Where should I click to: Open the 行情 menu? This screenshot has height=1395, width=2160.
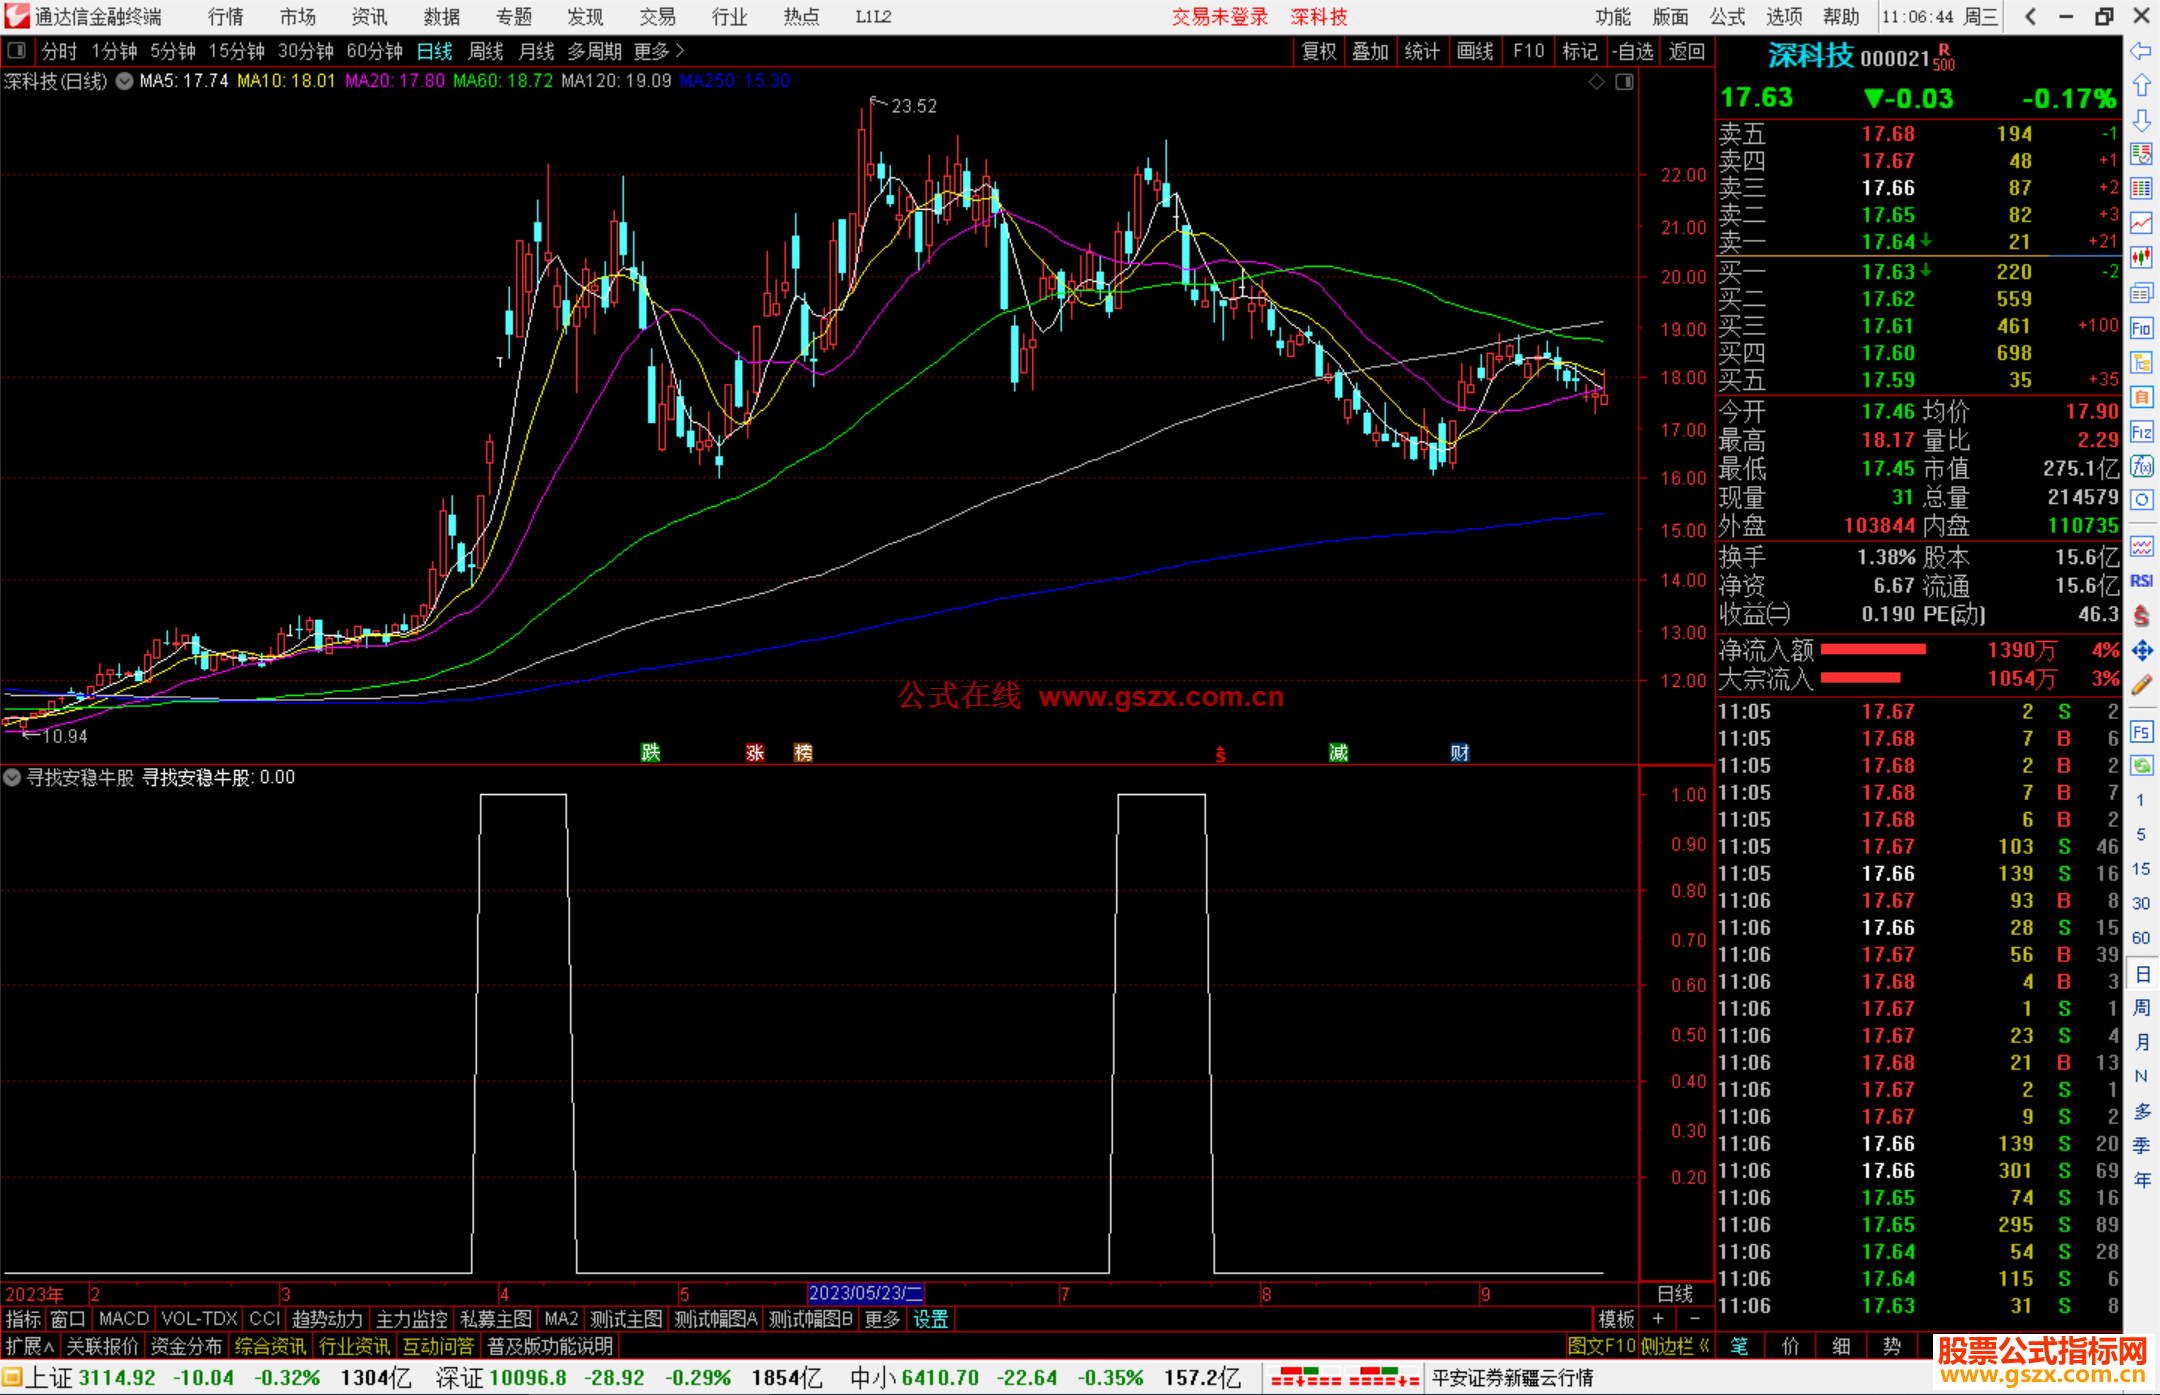(x=225, y=17)
